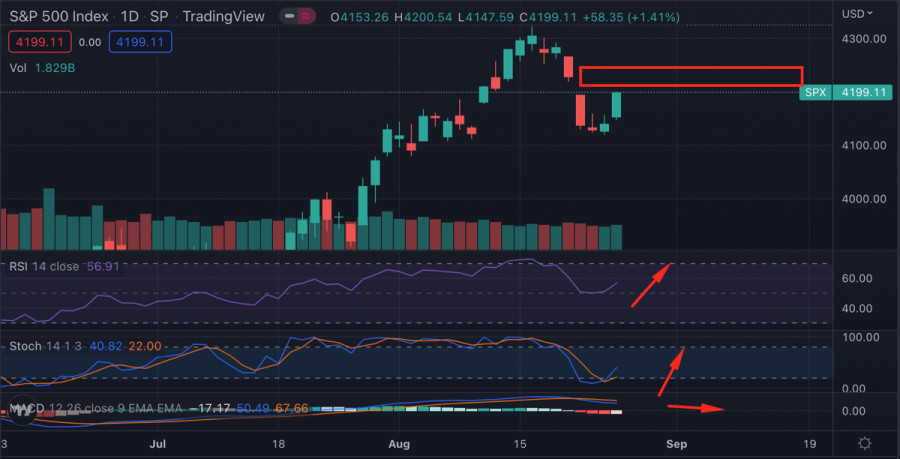This screenshot has width=900, height=459.
Task: Click the 19 date label on time axis
Action: click(x=810, y=444)
